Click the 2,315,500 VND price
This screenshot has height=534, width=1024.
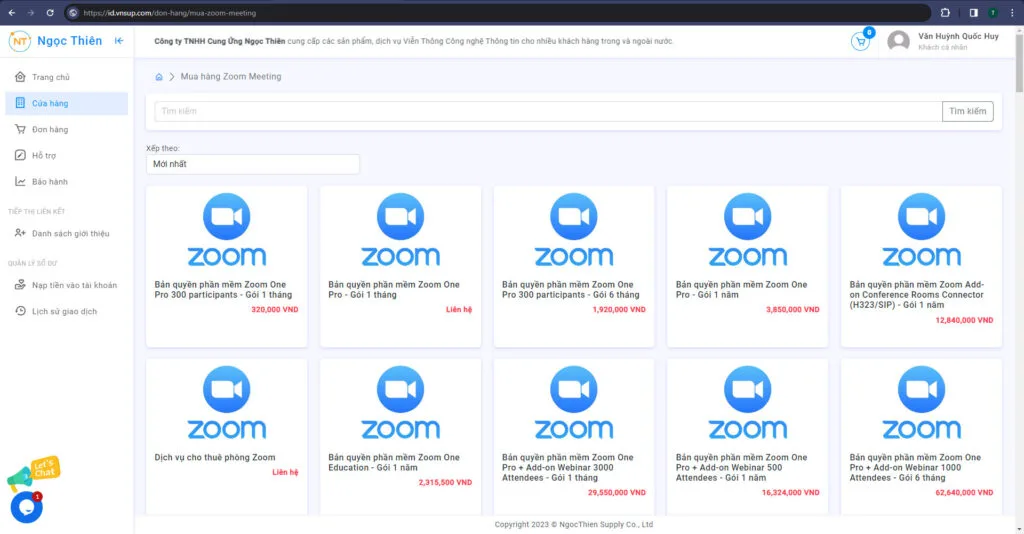pos(445,483)
